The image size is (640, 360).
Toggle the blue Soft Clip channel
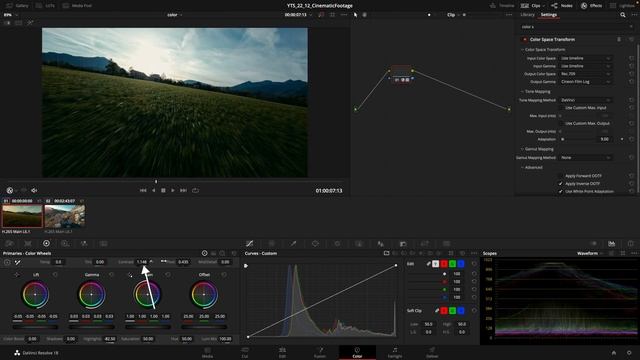tap(461, 311)
